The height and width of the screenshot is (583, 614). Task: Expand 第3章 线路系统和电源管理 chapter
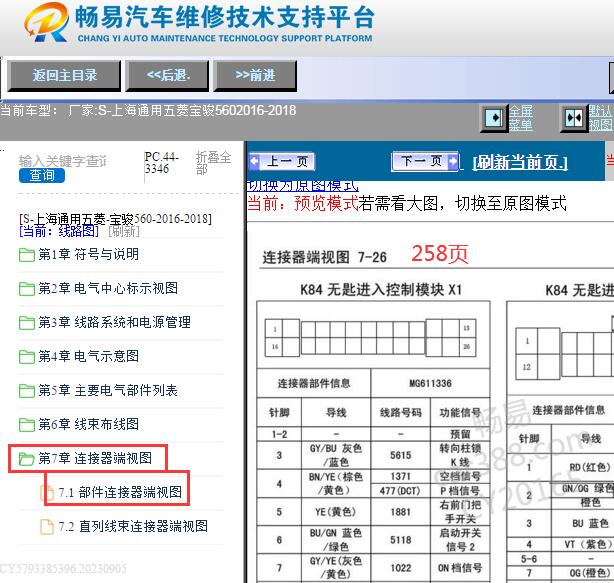coord(114,323)
